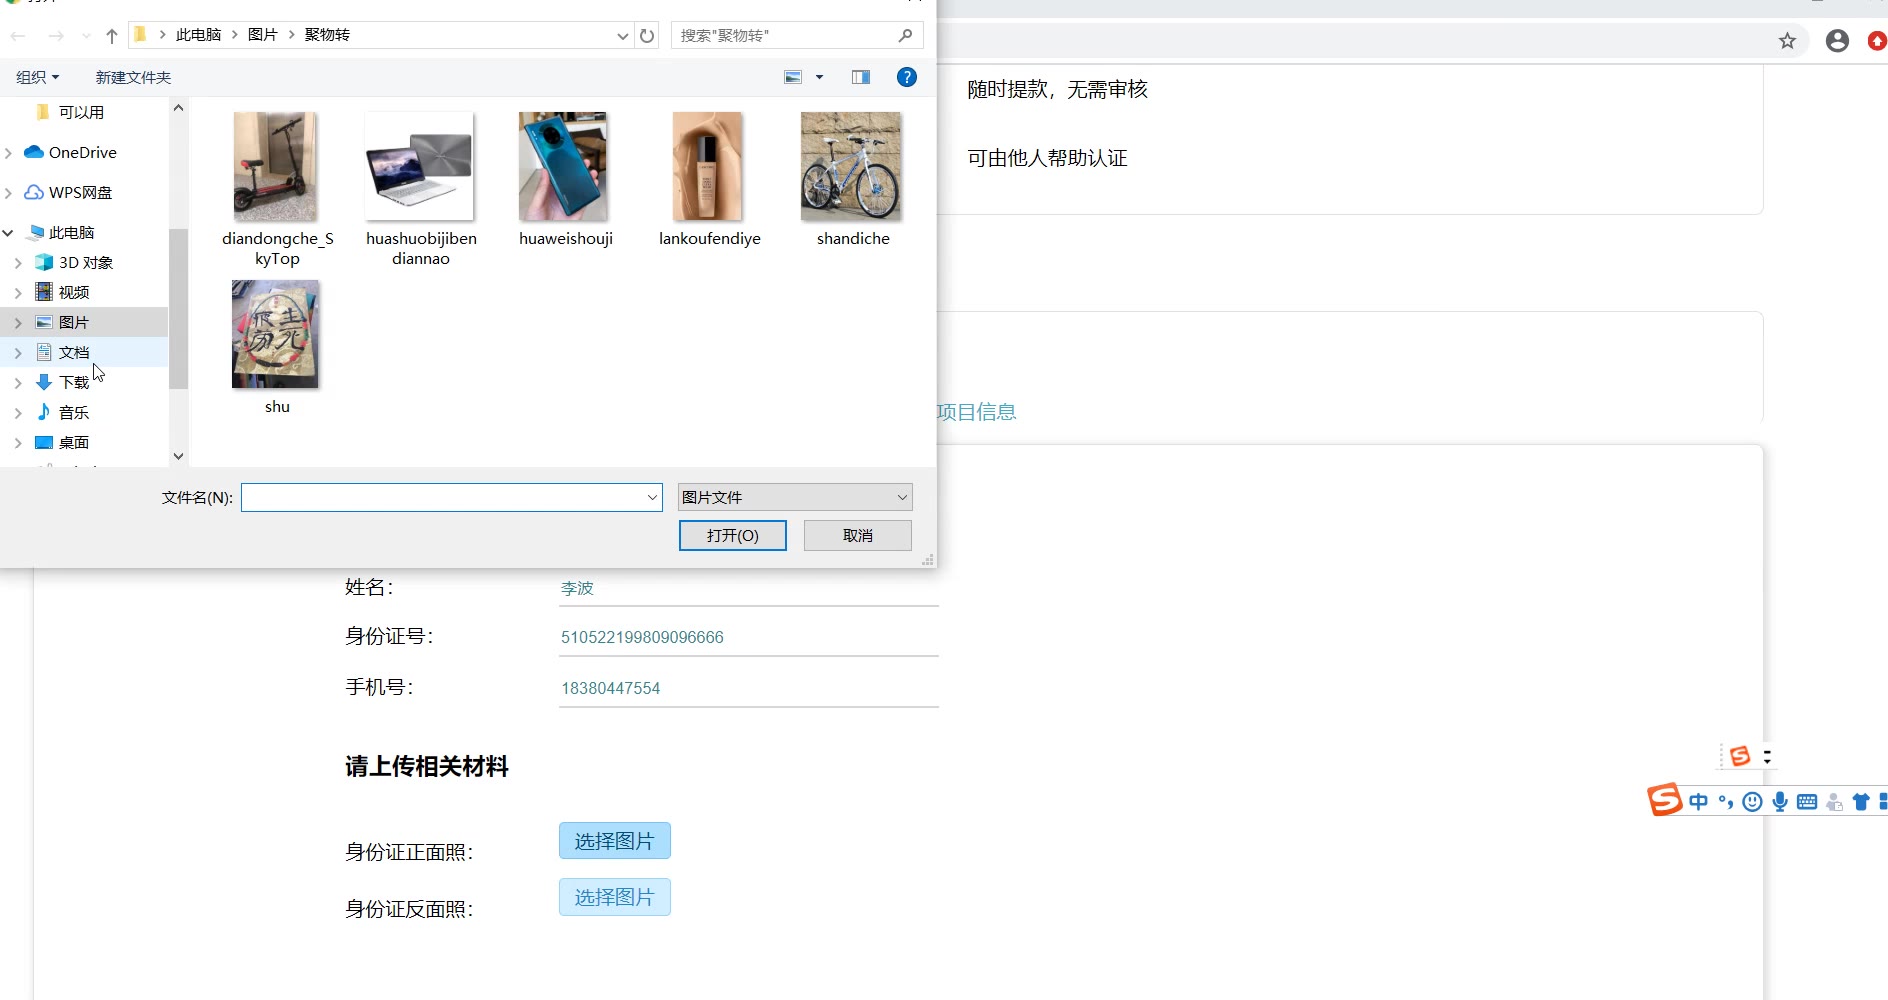Image resolution: width=1888 pixels, height=1000 pixels.
Task: Click the 搜索"聚物转" search box
Action: point(797,35)
